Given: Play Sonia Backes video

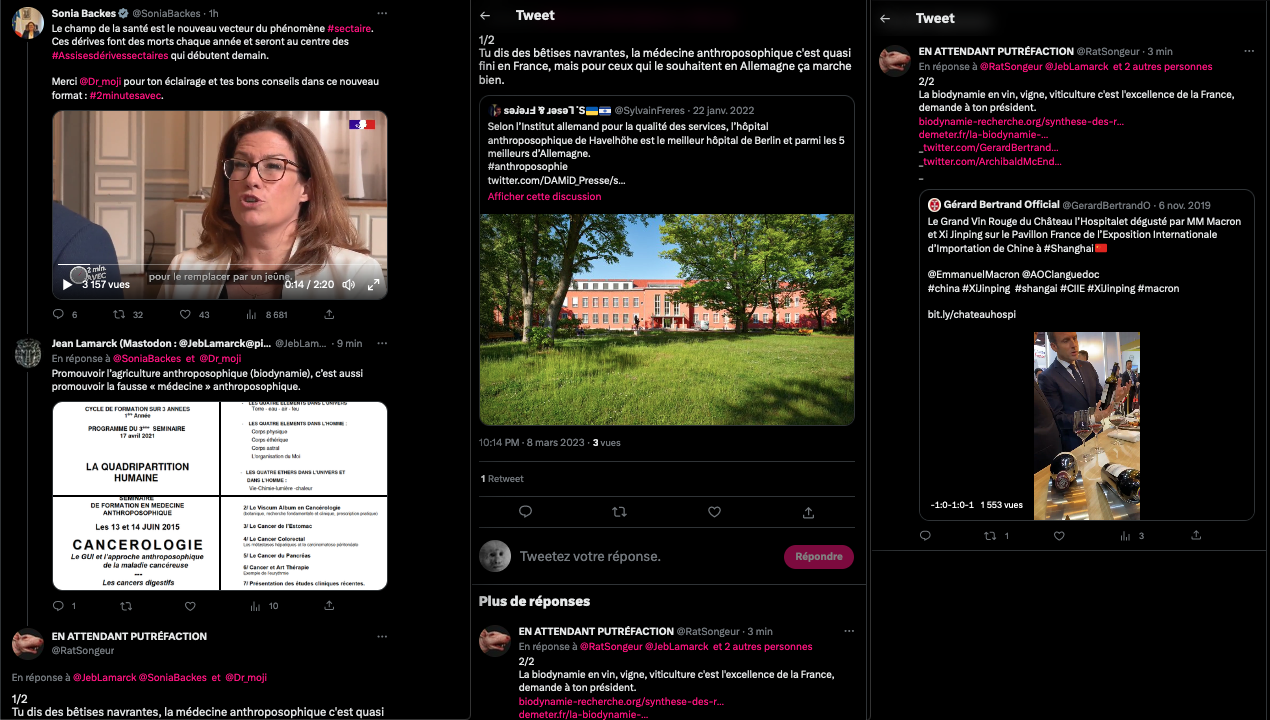Looking at the screenshot, I should coord(67,284).
